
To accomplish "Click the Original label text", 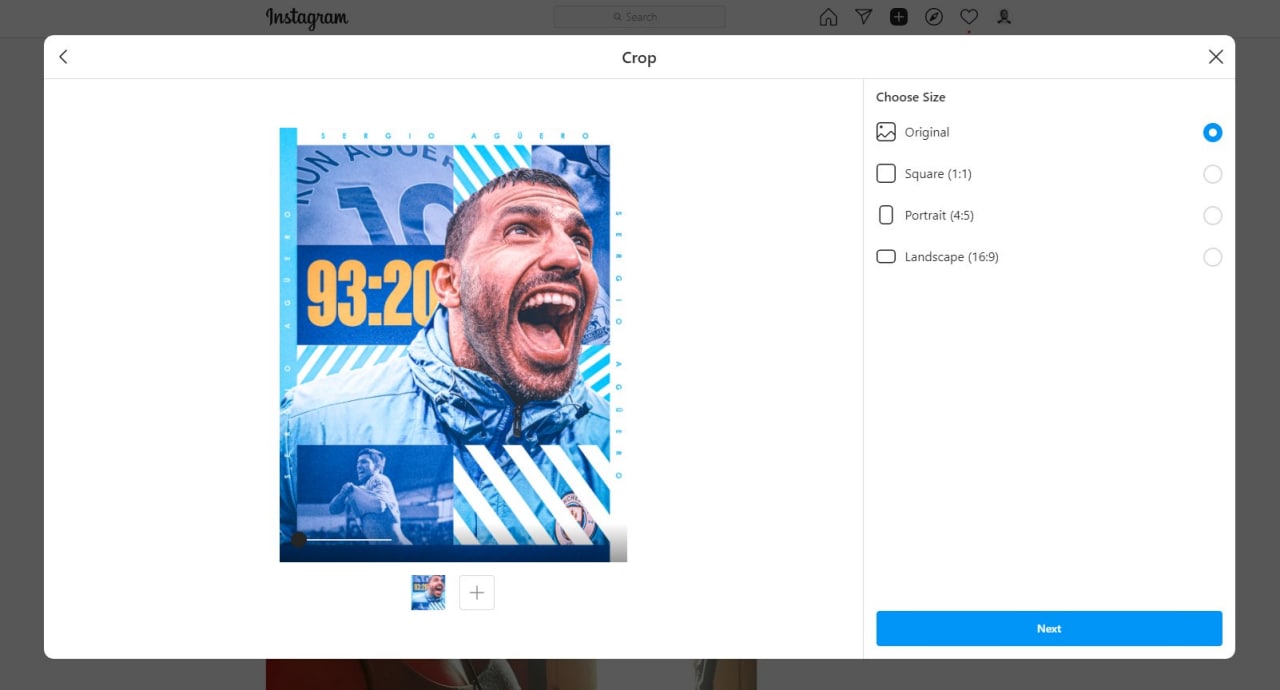I will point(927,132).
